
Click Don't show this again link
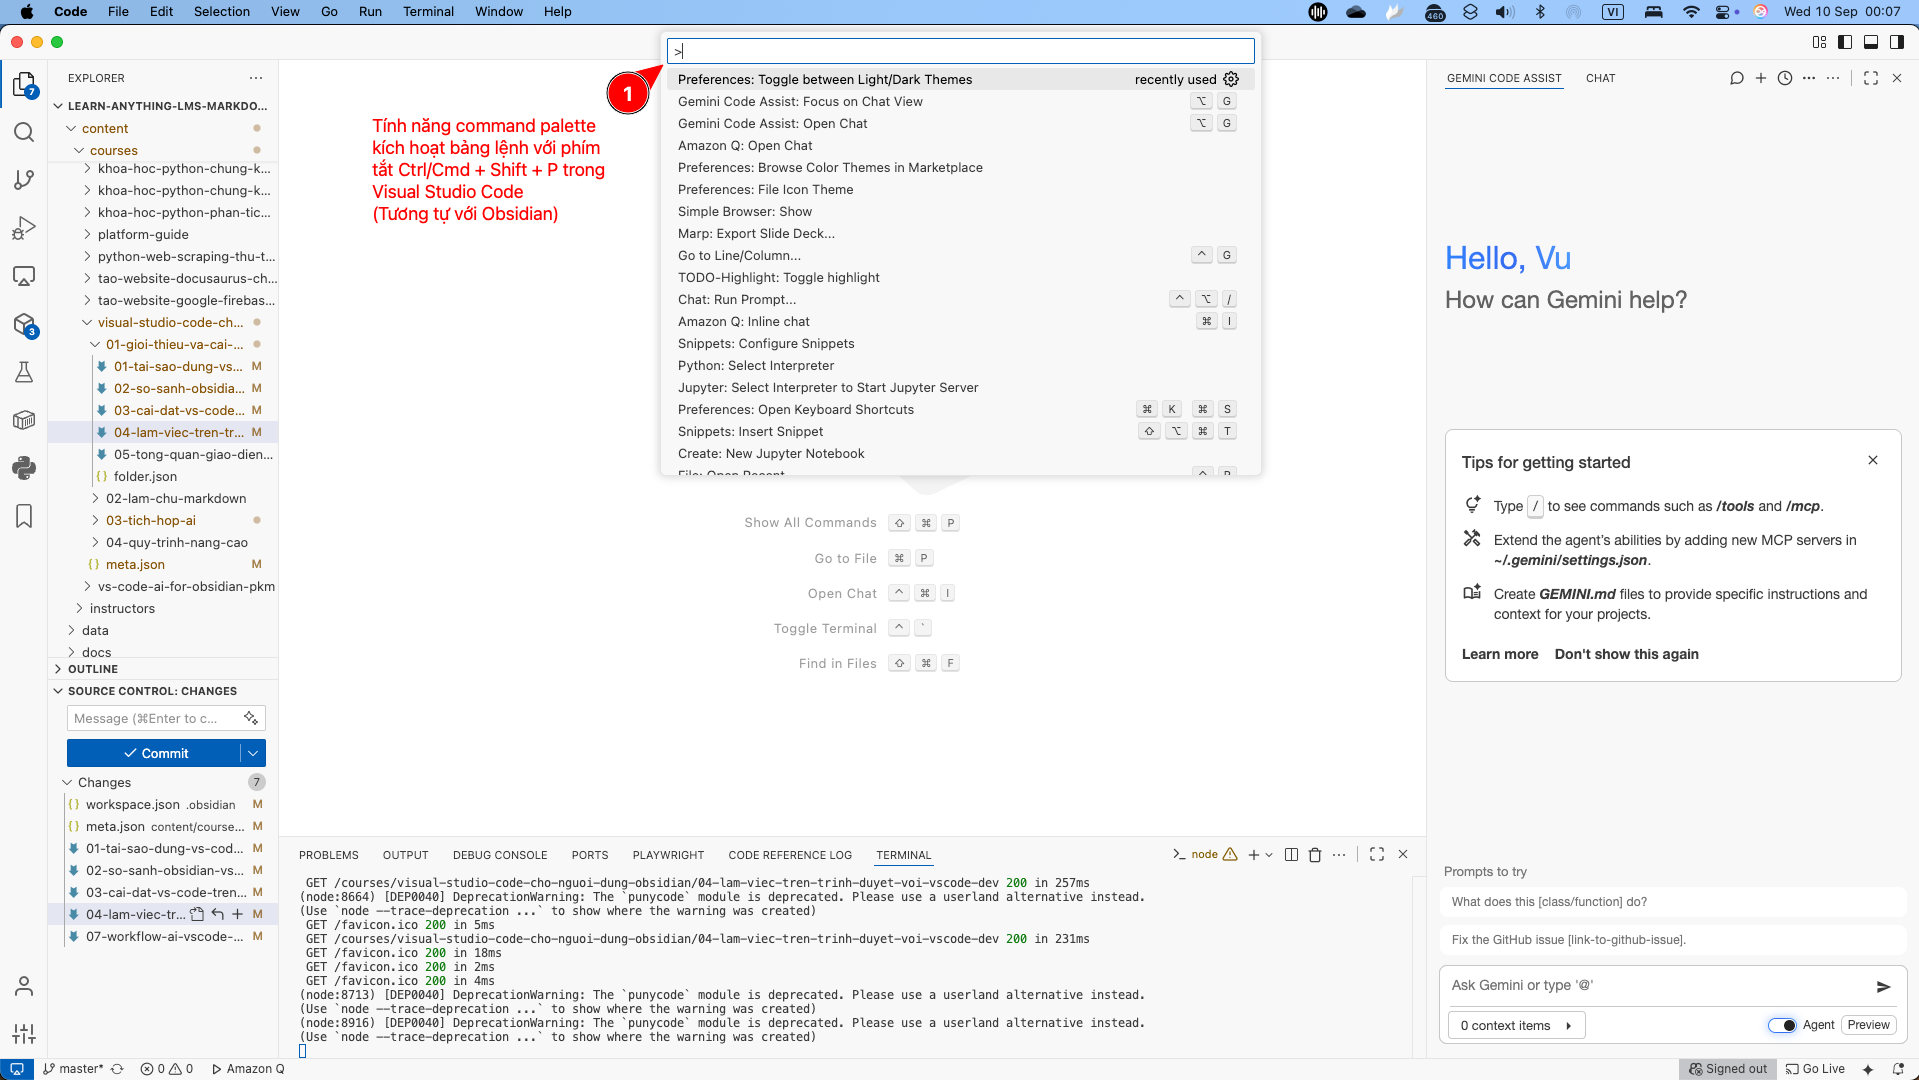pyautogui.click(x=1626, y=654)
